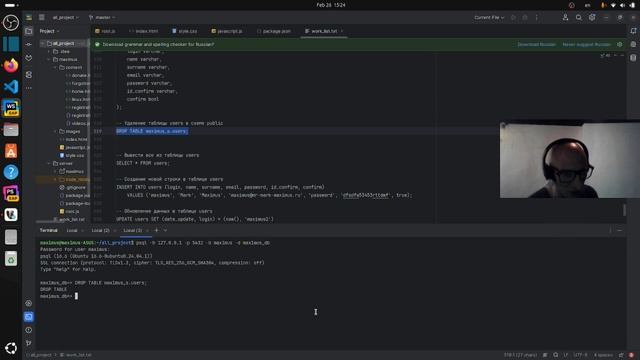Open Terminal panel options three dots
The height and width of the screenshot is (360, 640).
(x=610, y=231)
